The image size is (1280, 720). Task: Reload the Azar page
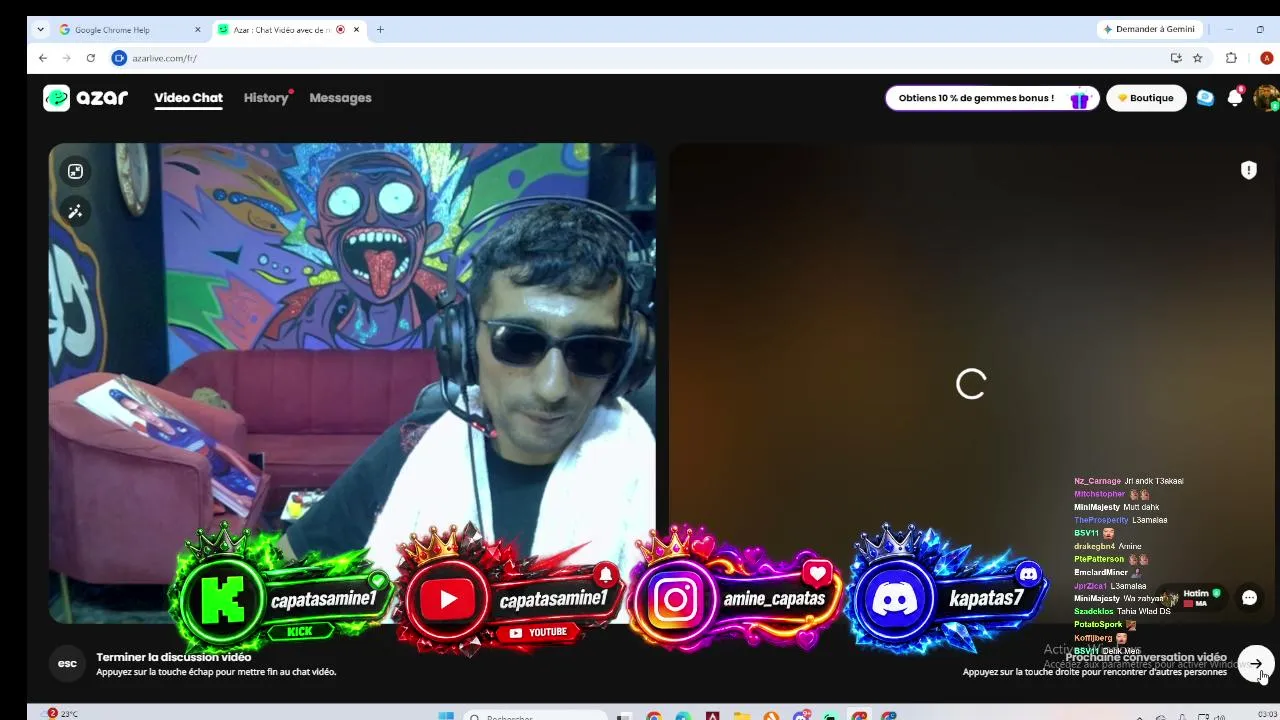90,58
